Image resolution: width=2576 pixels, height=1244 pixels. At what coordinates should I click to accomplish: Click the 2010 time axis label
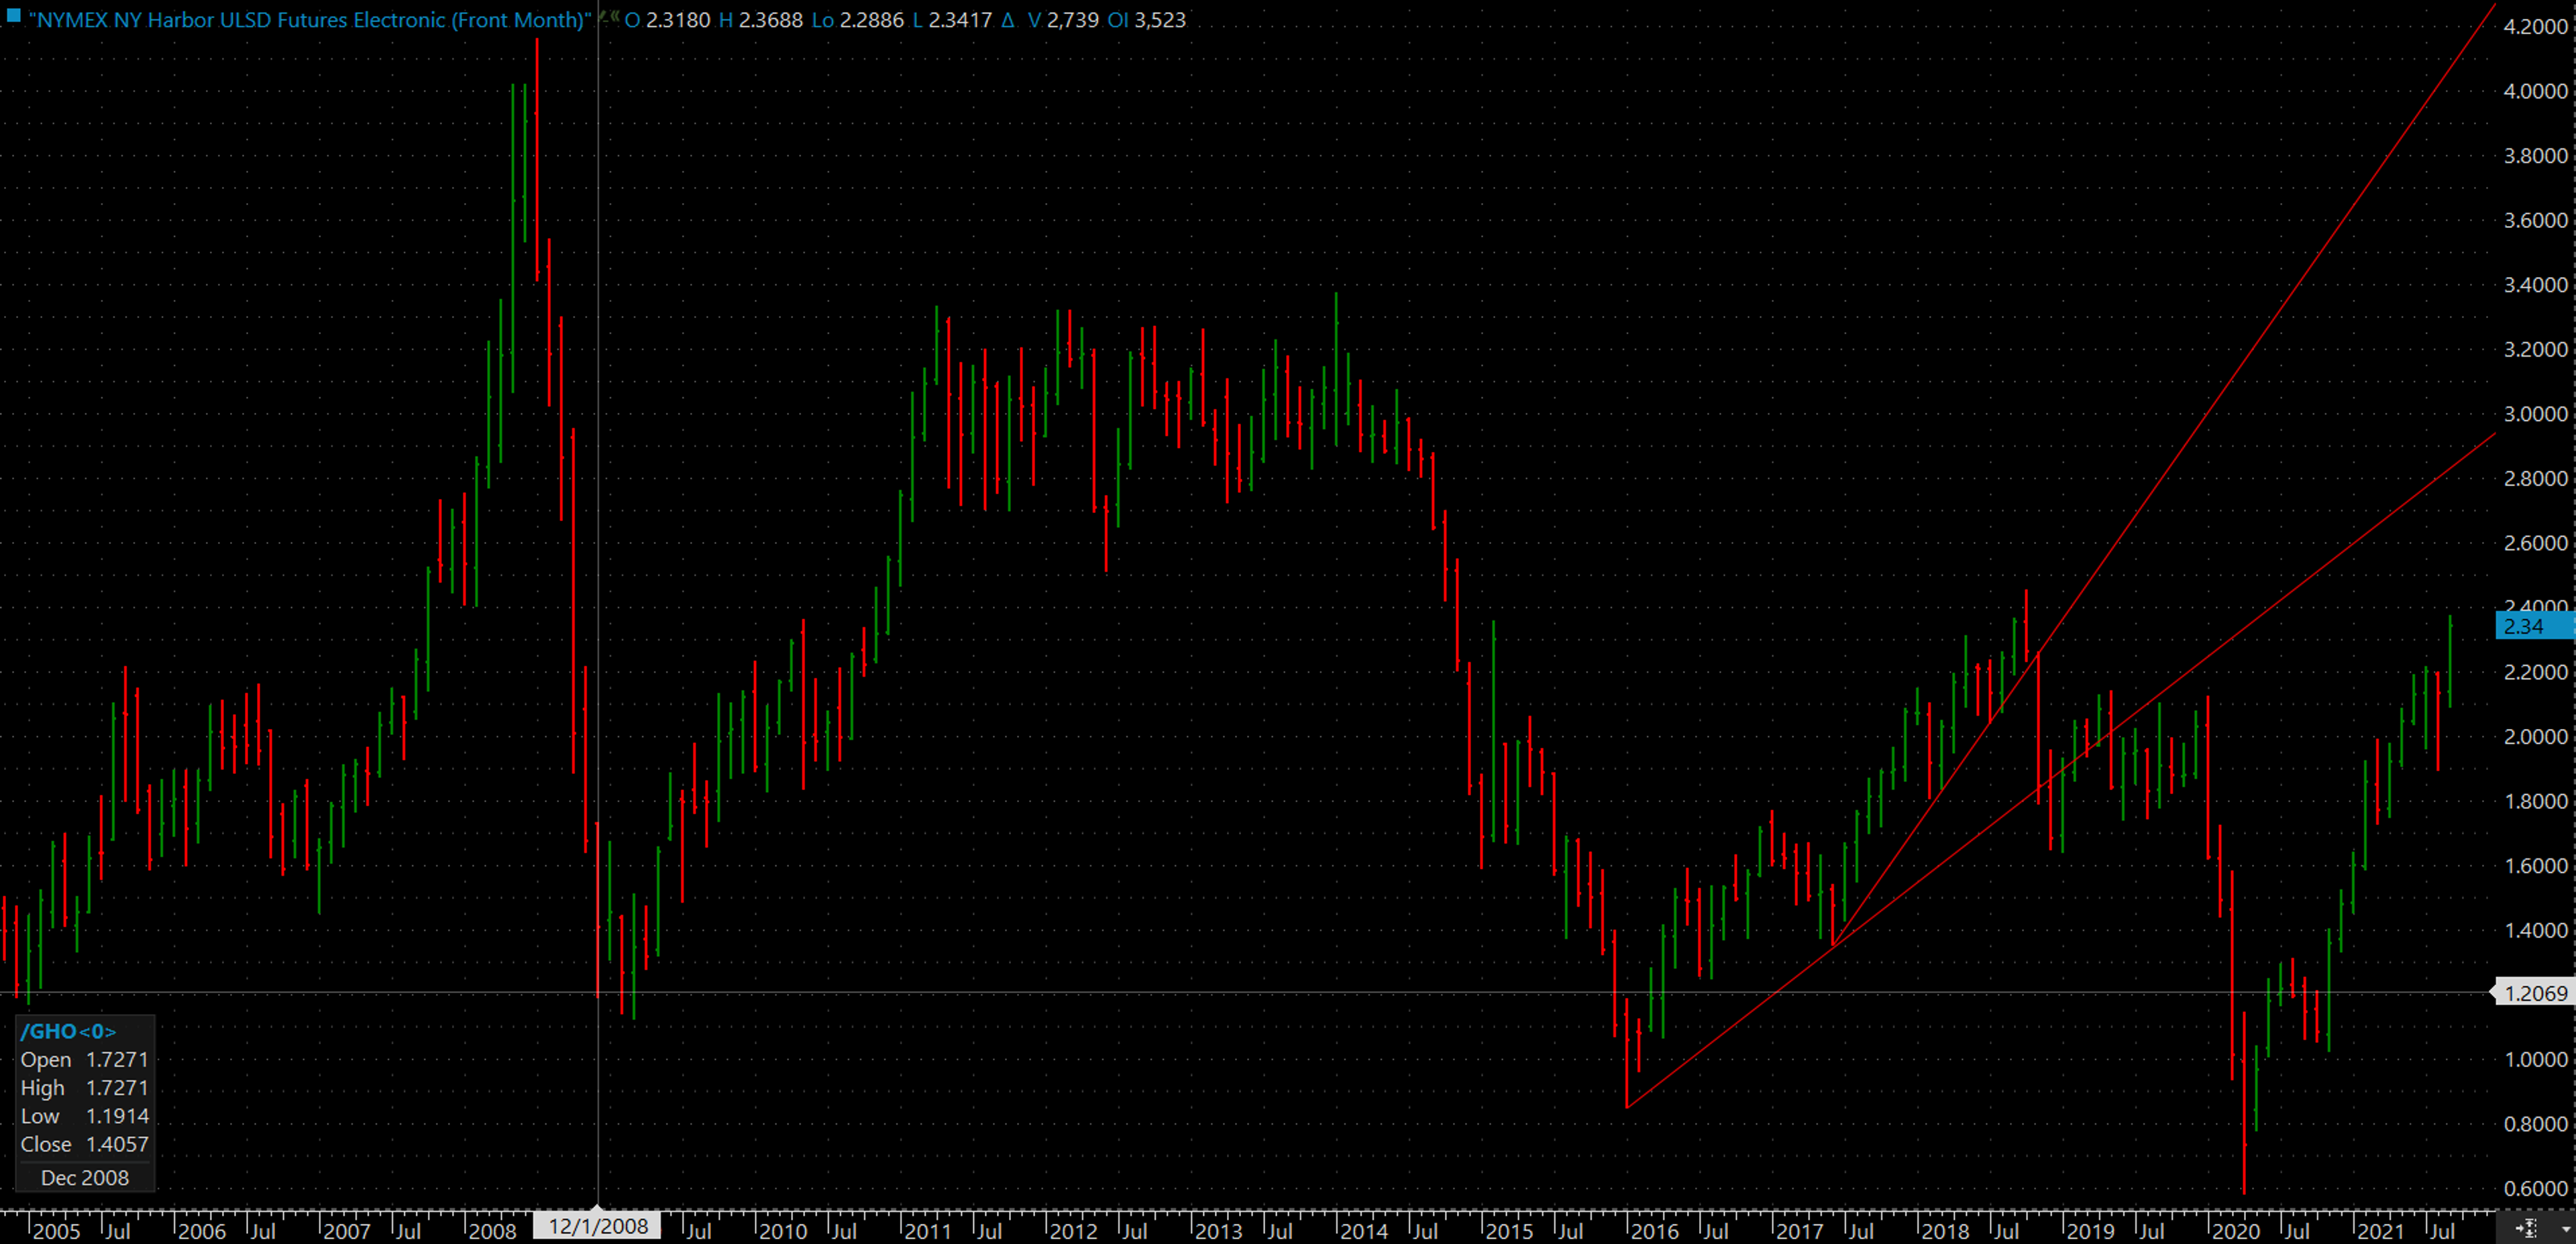[x=783, y=1231]
